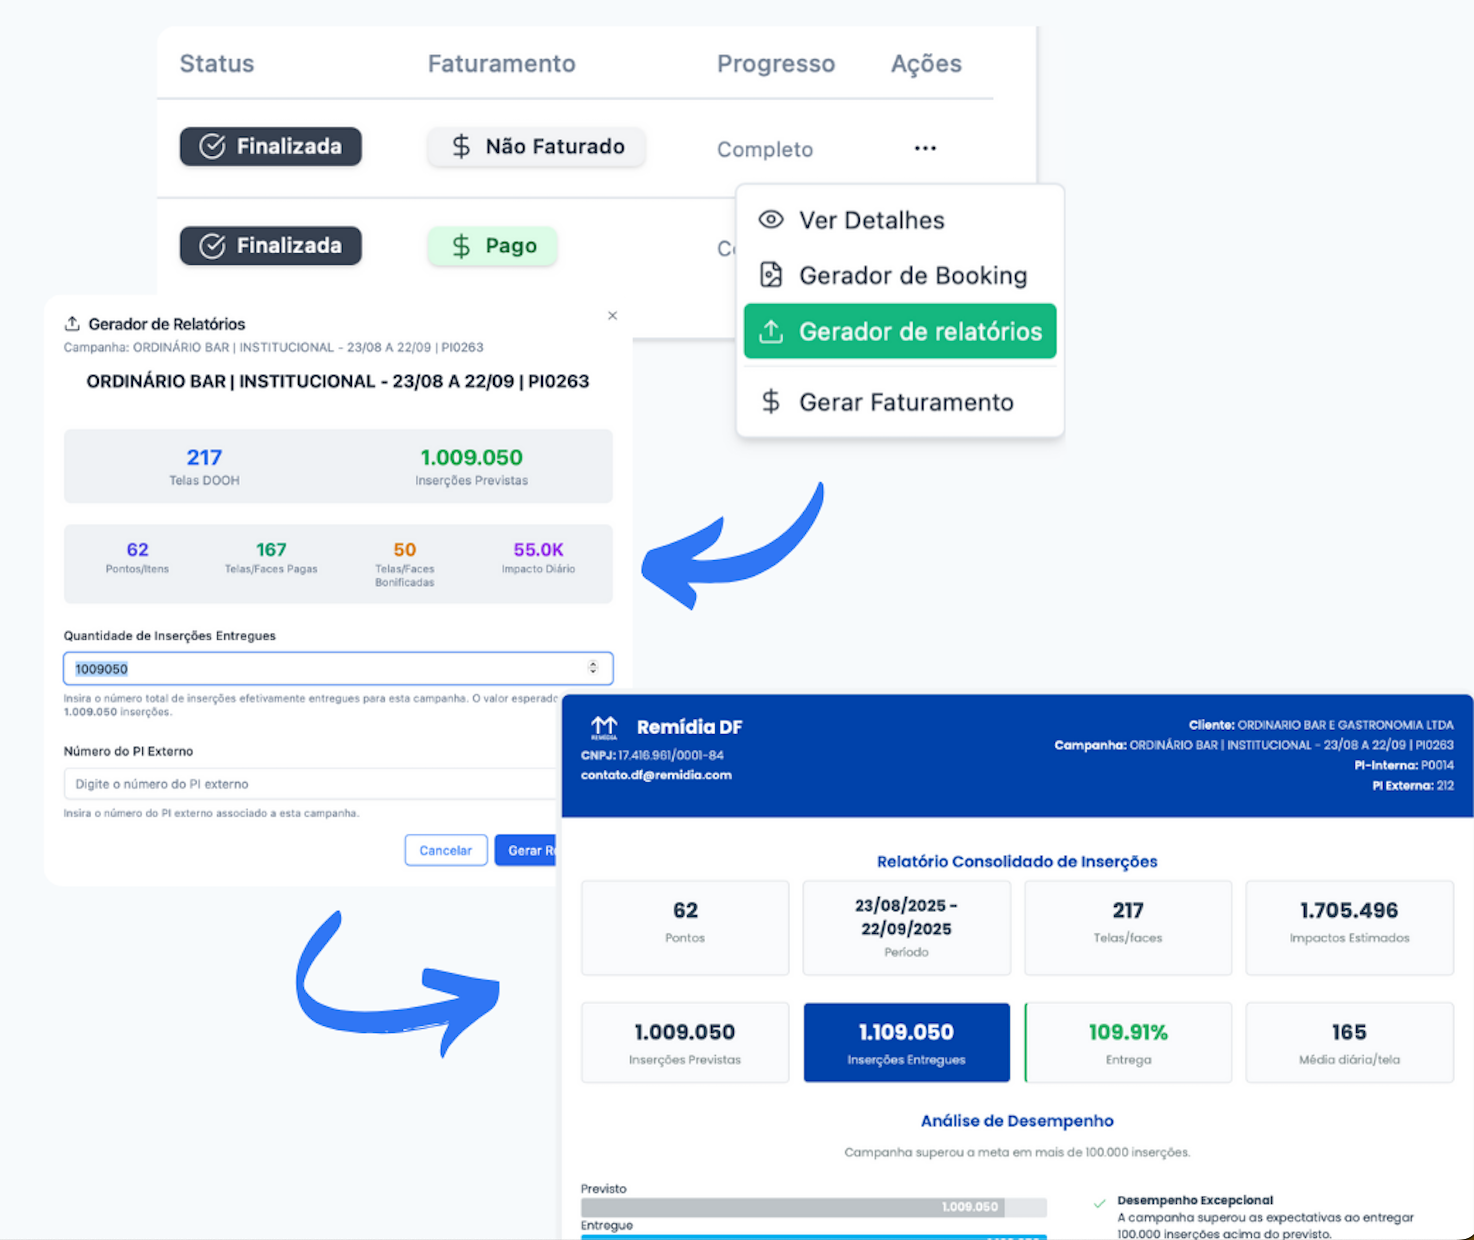Click the Não Faturado billing badge

(x=536, y=147)
